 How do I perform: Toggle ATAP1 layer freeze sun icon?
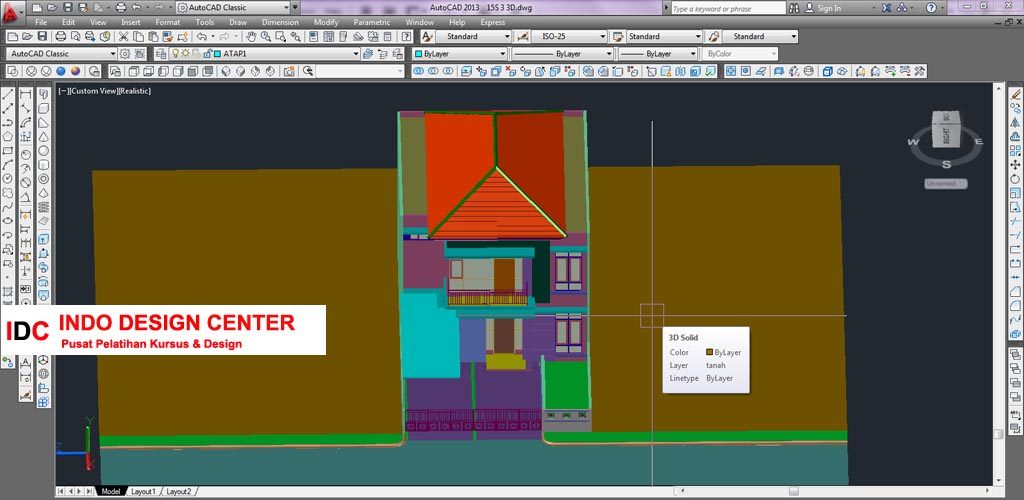(x=185, y=54)
